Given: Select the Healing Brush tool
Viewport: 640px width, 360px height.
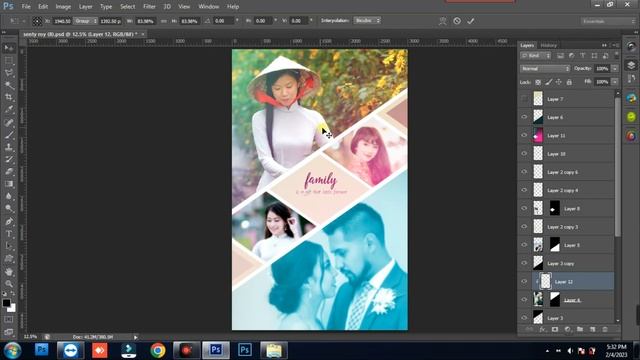Looking at the screenshot, I should (x=9, y=122).
